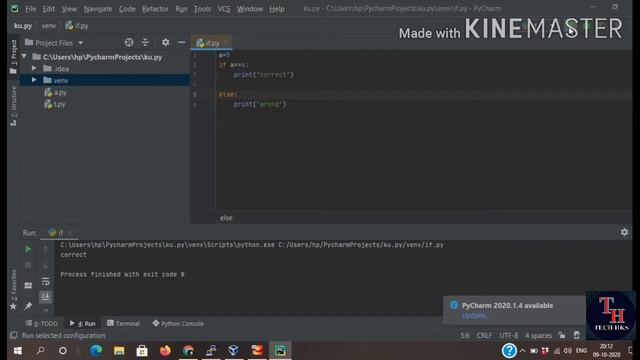Viewport: 640px width, 360px height.
Task: Click the up stack trace arrow
Action: [45, 249]
